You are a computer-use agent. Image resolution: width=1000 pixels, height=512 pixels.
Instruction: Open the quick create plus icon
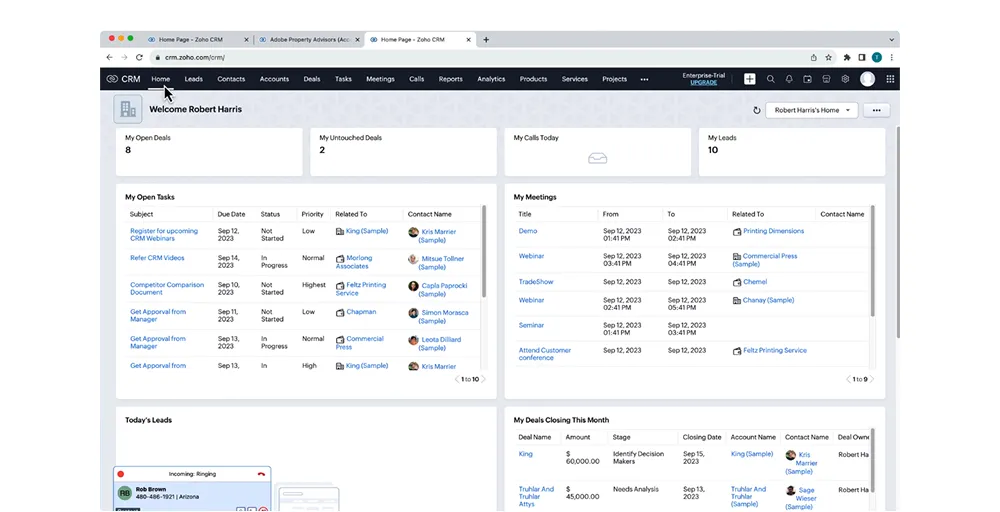pos(749,79)
